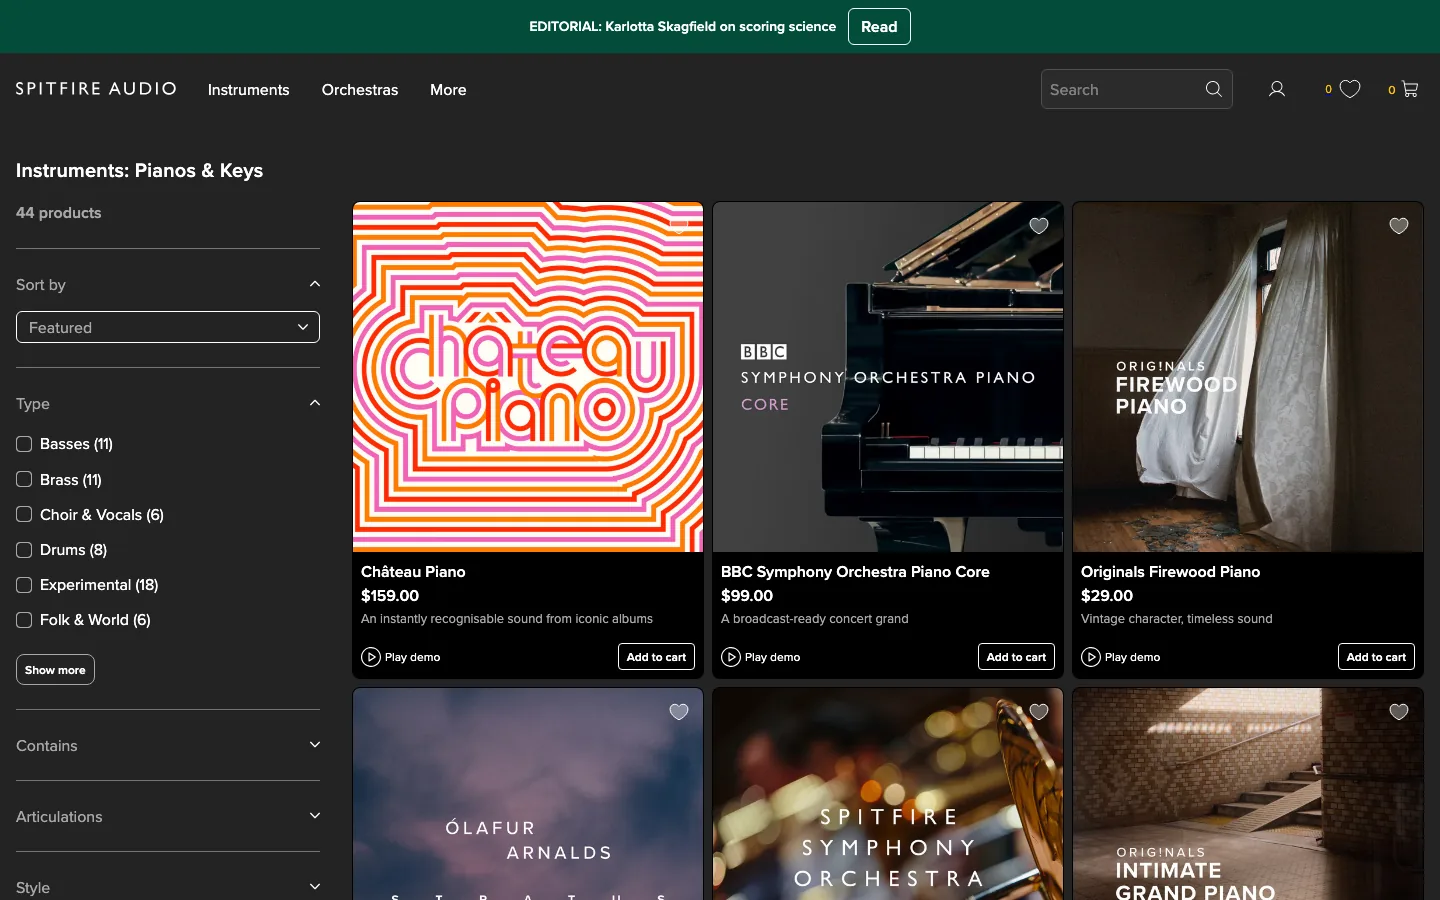Show more Type filters

point(55,670)
